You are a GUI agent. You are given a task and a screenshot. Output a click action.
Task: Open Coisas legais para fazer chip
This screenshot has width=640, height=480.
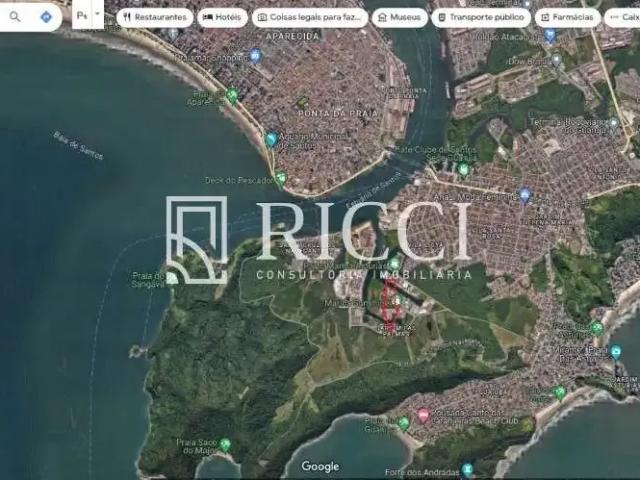coord(310,18)
